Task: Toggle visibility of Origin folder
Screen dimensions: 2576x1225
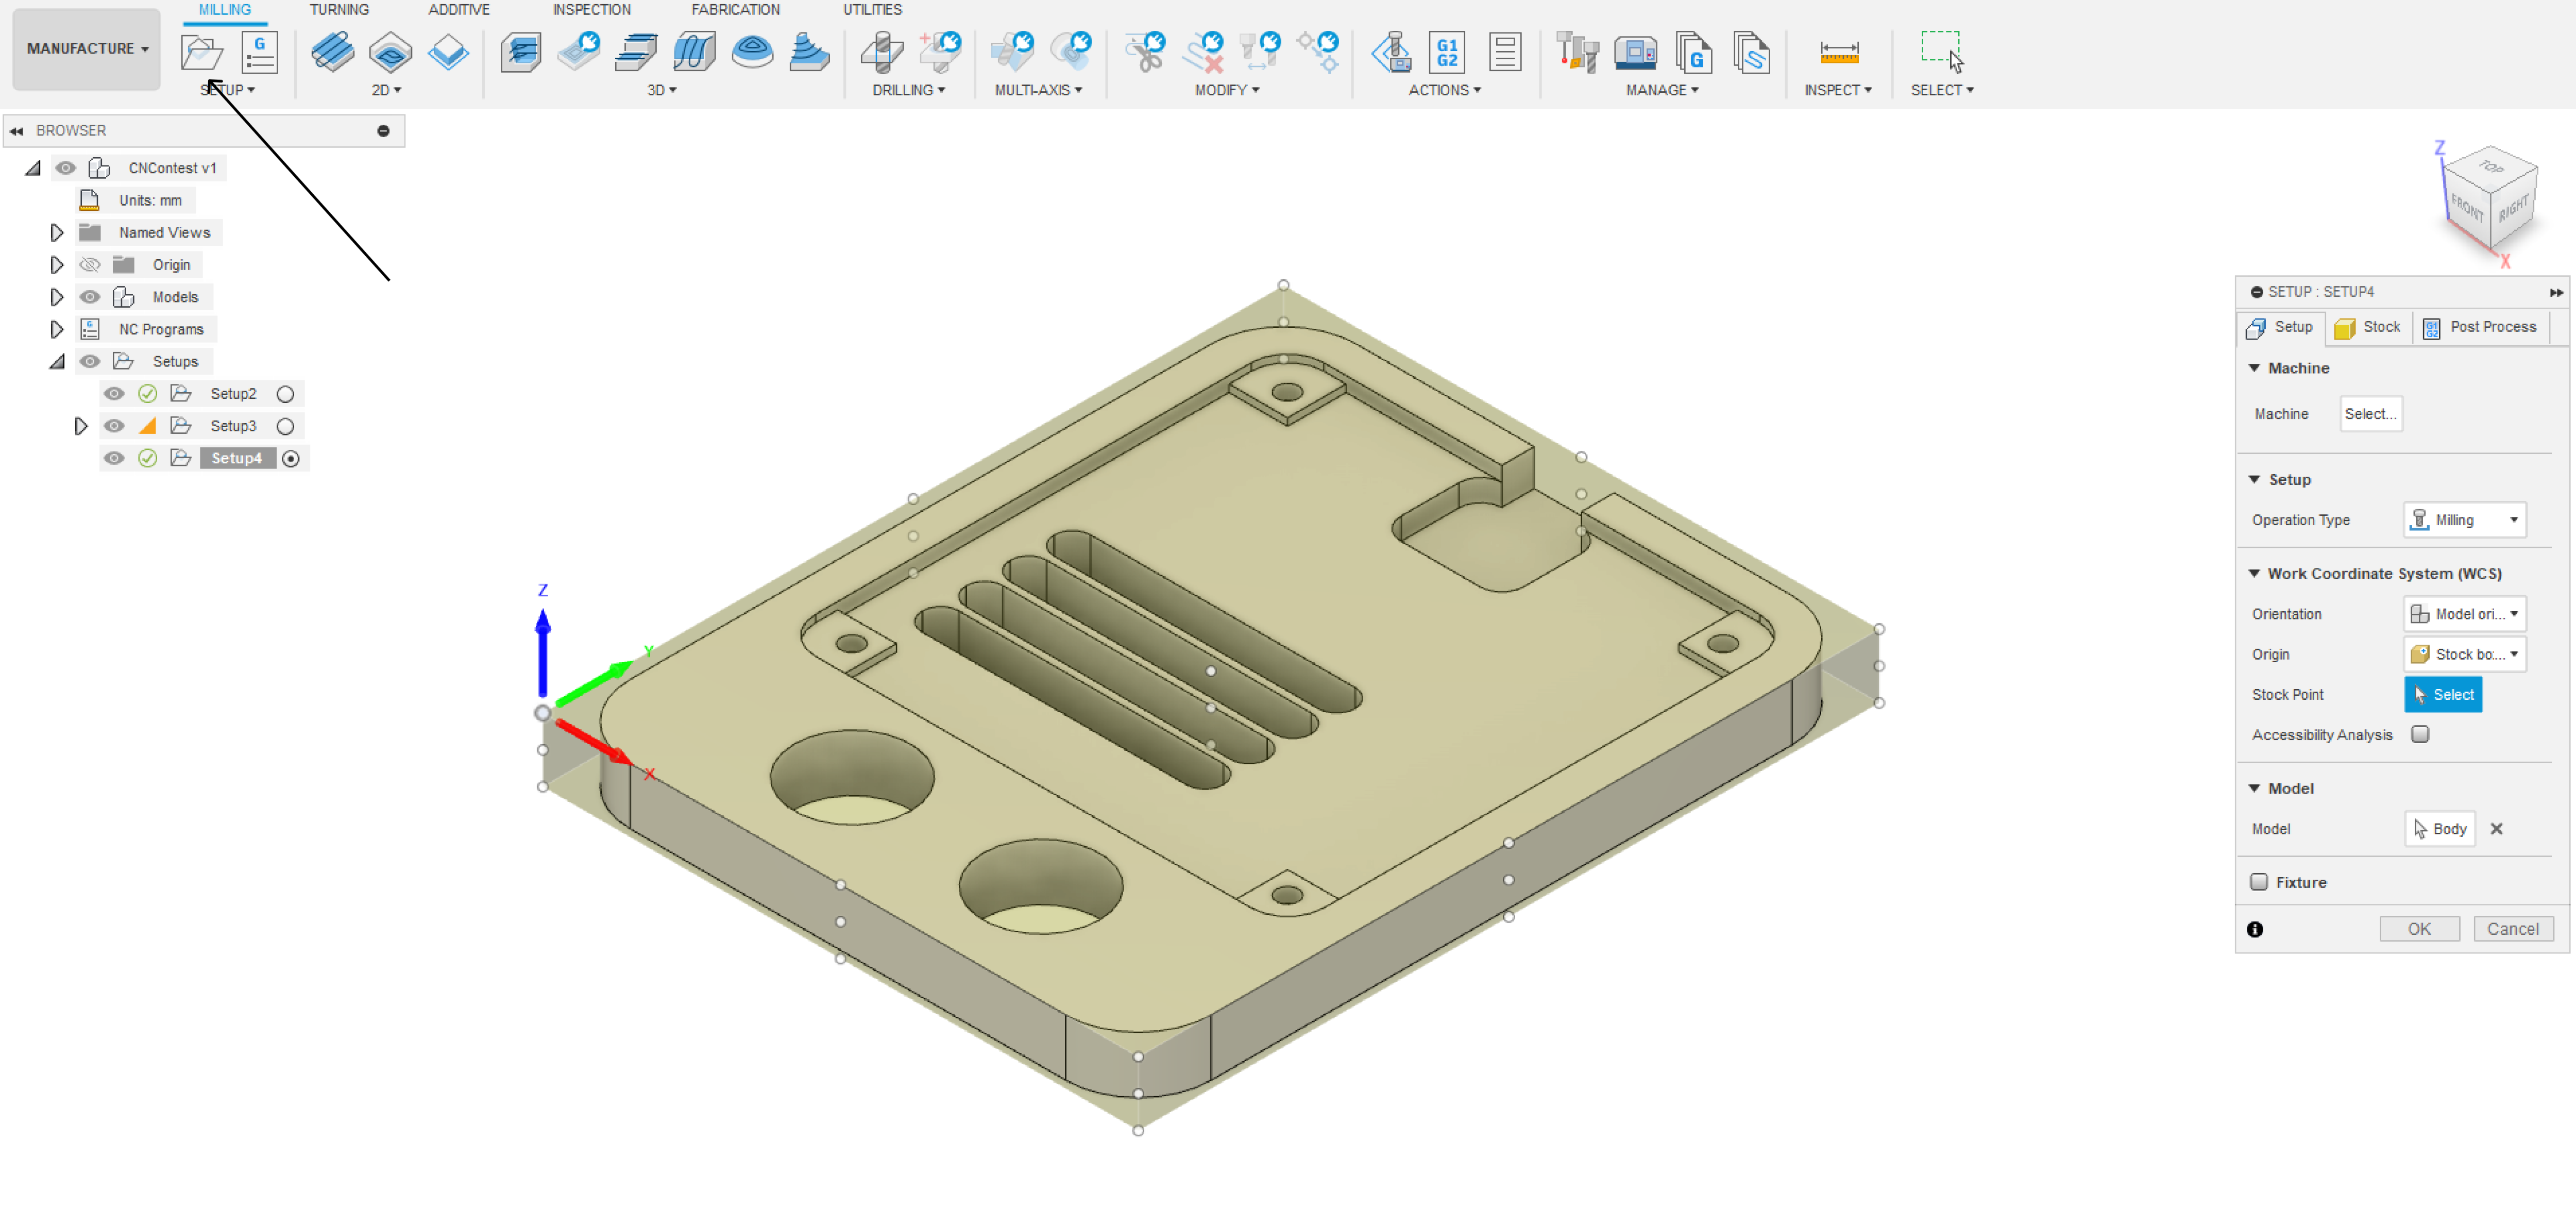Action: tap(90, 265)
